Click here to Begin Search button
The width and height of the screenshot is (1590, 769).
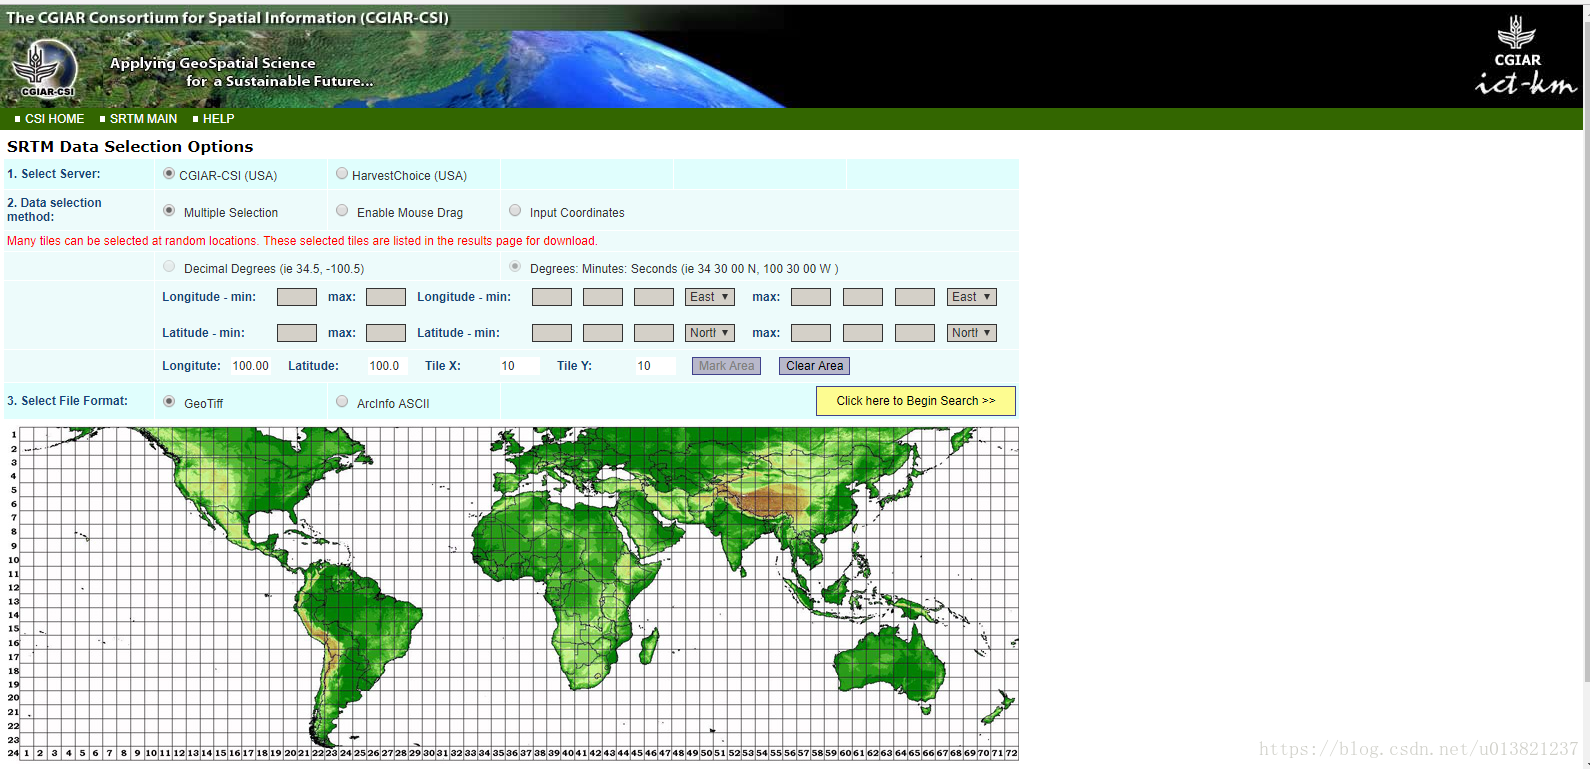[x=916, y=401]
